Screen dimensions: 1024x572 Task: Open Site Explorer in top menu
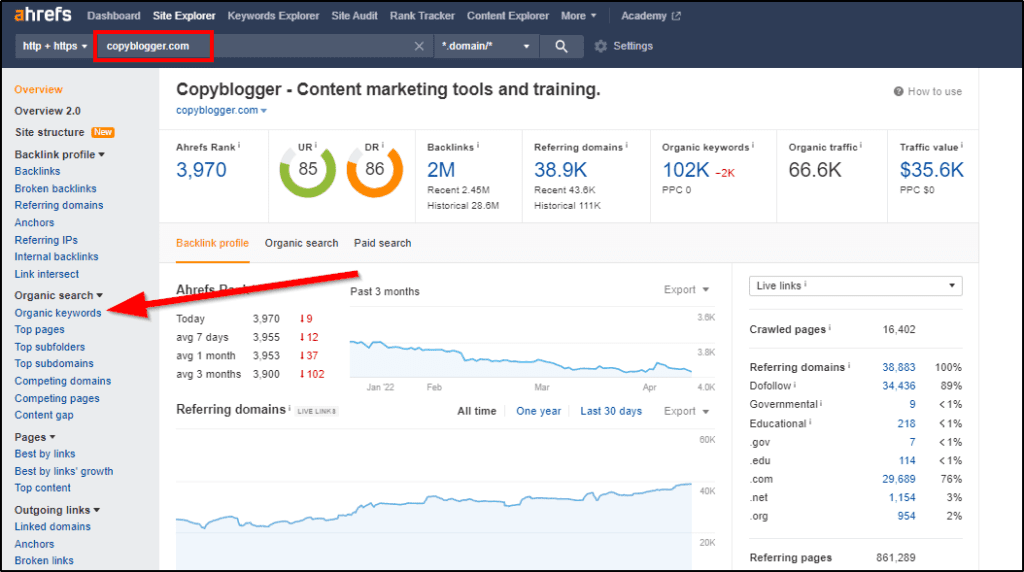click(x=184, y=16)
